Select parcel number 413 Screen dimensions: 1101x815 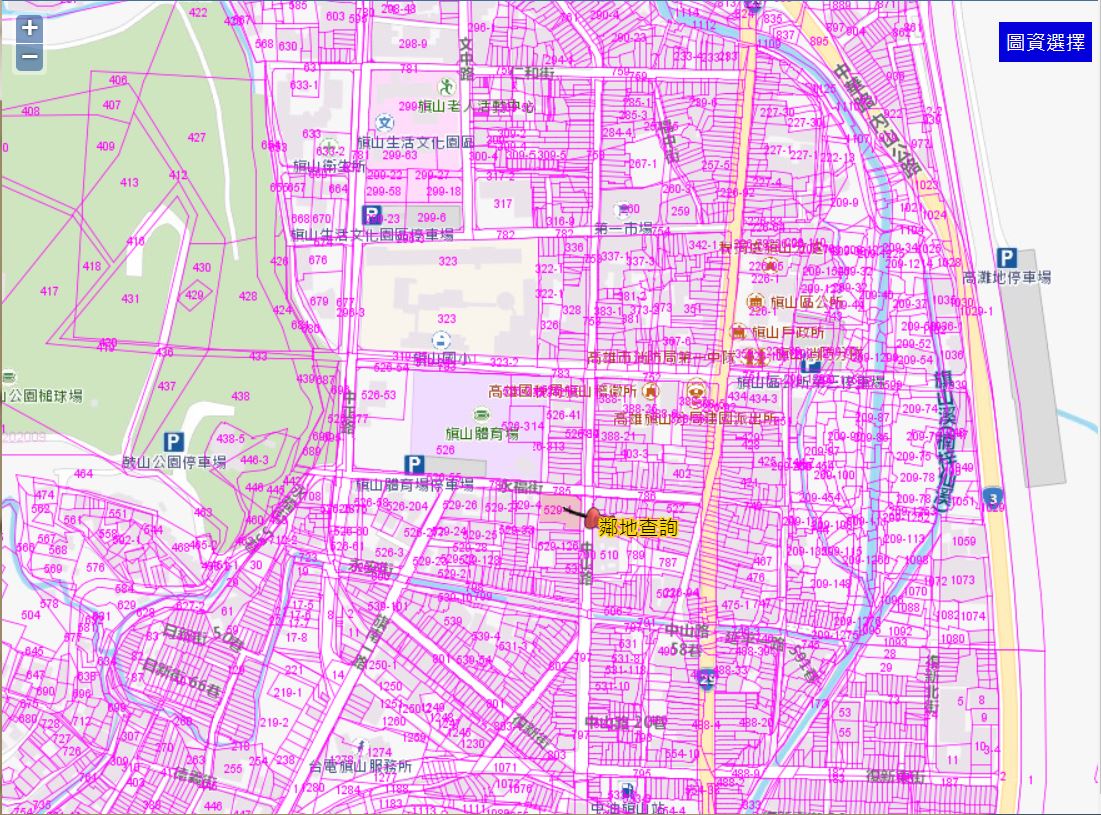(129, 183)
